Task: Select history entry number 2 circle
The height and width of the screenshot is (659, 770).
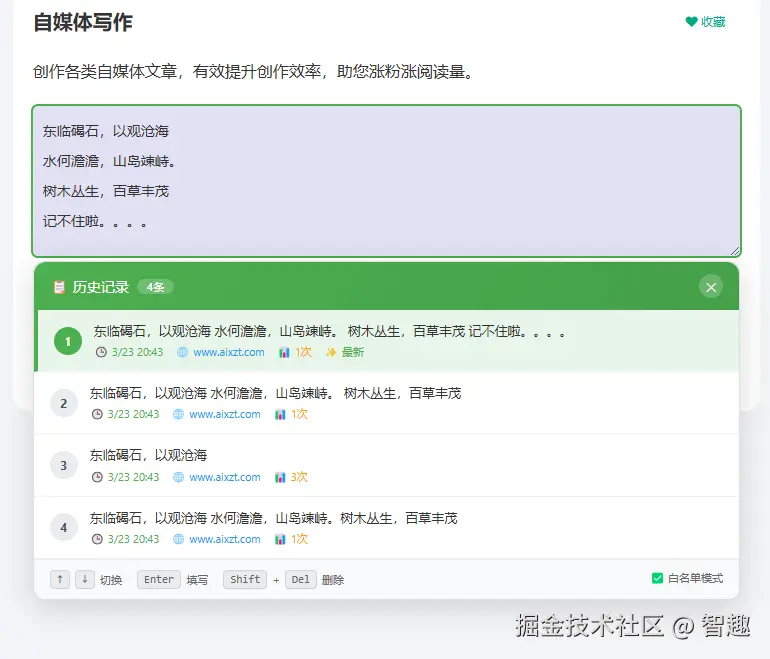Action: pyautogui.click(x=64, y=403)
